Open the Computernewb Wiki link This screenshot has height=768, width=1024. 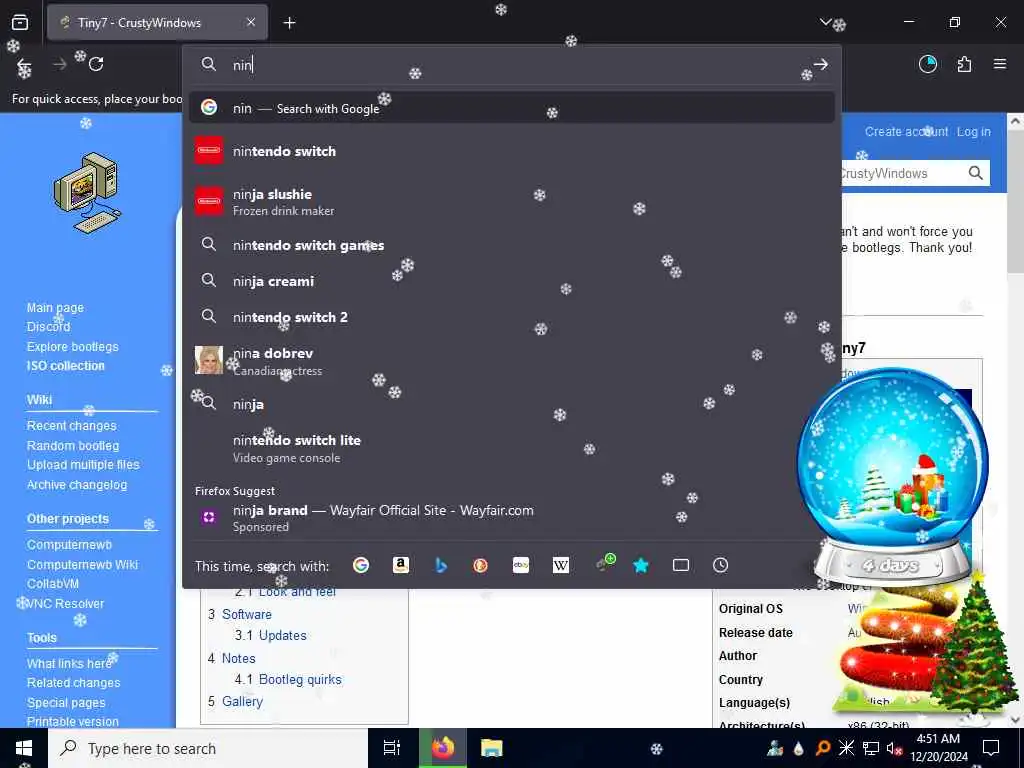(x=82, y=565)
